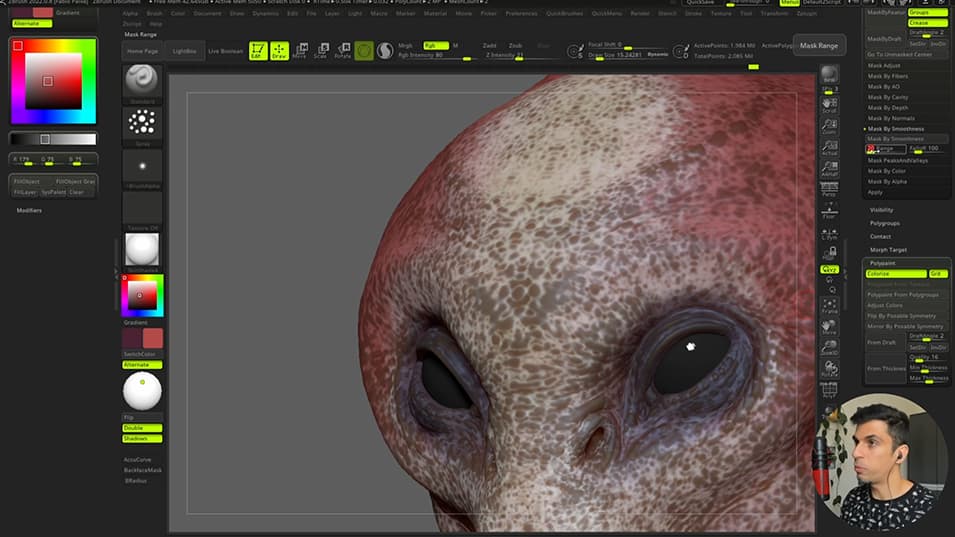Image resolution: width=955 pixels, height=537 pixels.
Task: Toggle the L.Sym local symmetry icon
Action: pos(829,234)
